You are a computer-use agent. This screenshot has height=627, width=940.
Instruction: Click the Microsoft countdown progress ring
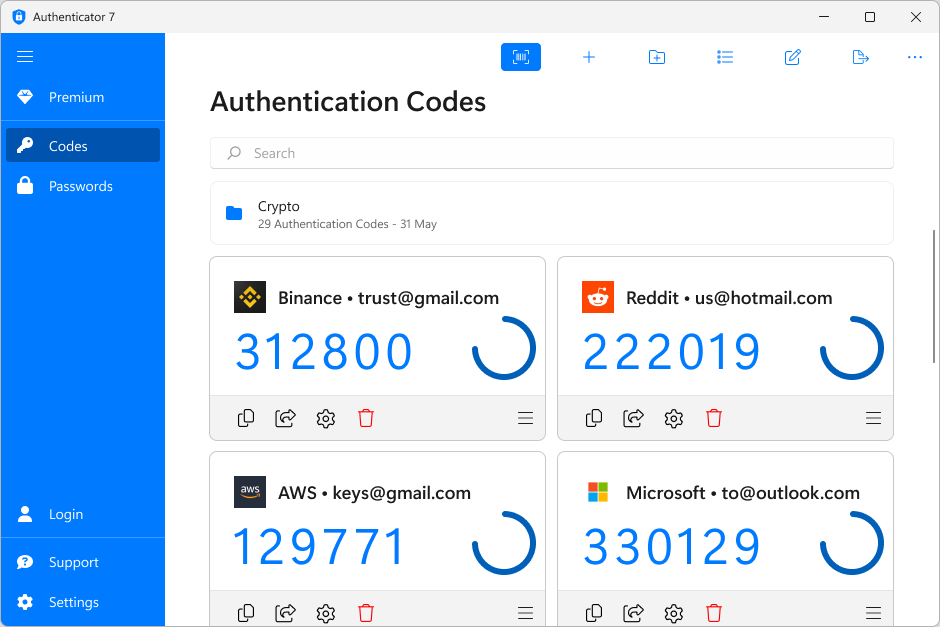[x=852, y=543]
